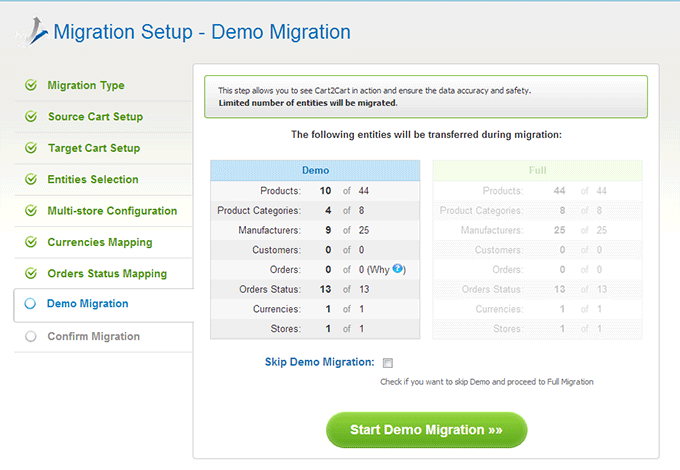Open the Migration Type step
680x470 pixels.
tap(86, 85)
